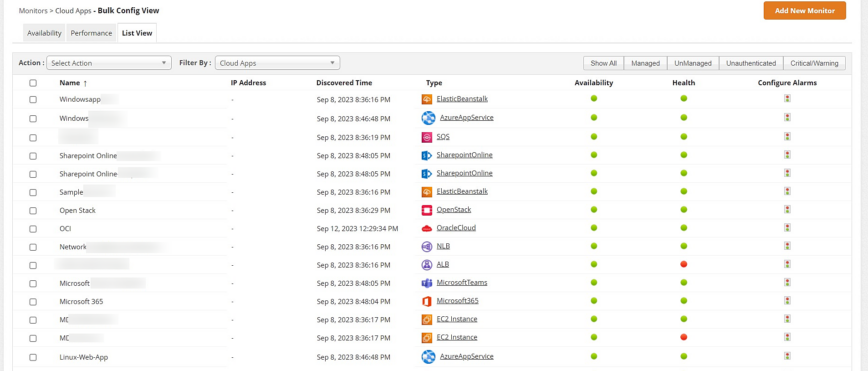This screenshot has height=371, width=868.
Task: Check the Linux-Web-App row checkbox
Action: click(33, 357)
